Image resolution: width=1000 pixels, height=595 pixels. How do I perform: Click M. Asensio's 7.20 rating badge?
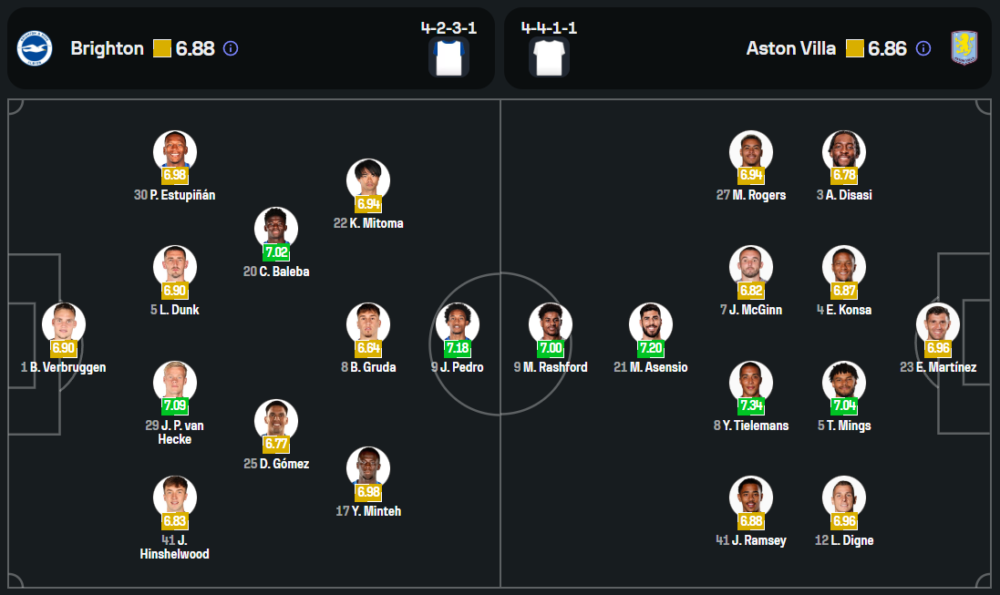651,348
